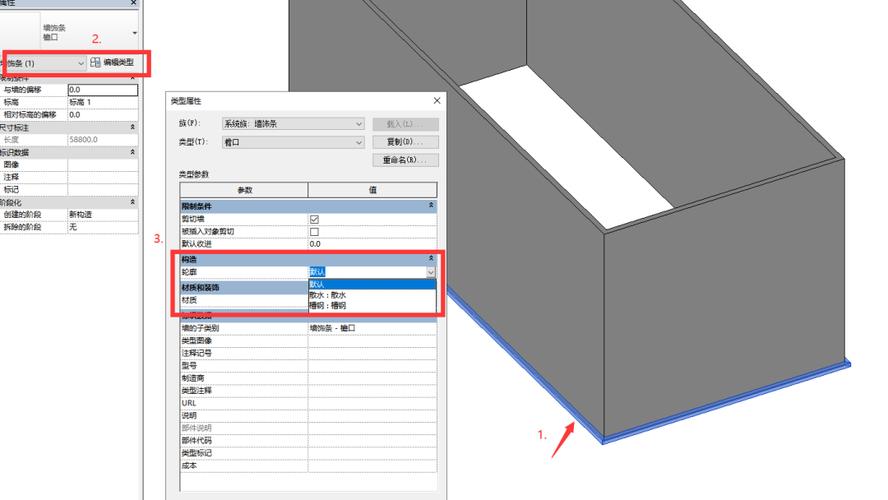Select the 创建的阶段 value 新构造
The width and height of the screenshot is (888, 500).
[103, 214]
